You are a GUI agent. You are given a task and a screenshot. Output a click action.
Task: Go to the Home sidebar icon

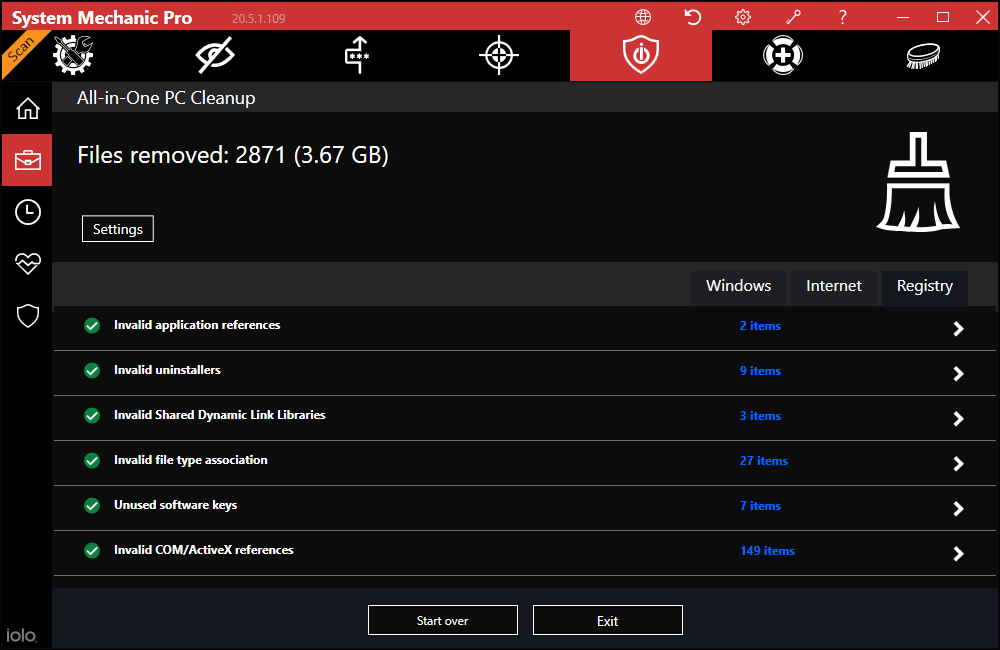27,108
